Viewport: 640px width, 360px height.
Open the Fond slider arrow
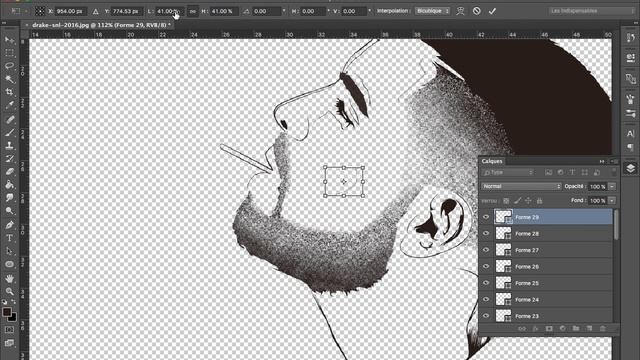(x=612, y=201)
